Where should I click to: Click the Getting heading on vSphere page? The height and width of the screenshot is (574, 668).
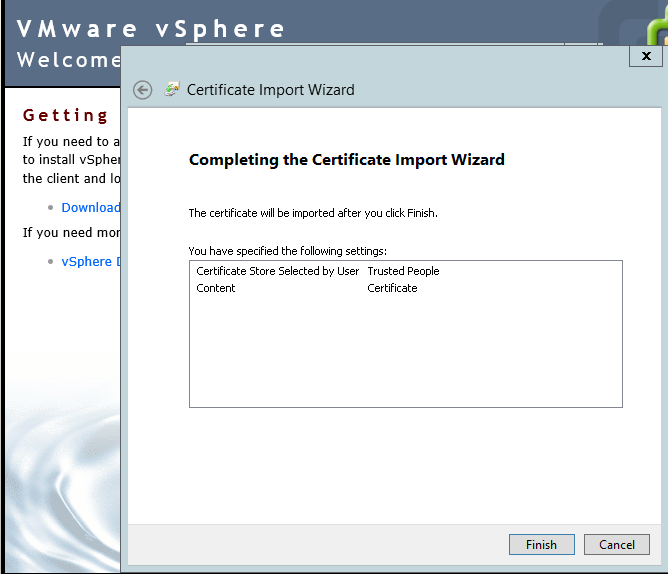click(x=66, y=115)
